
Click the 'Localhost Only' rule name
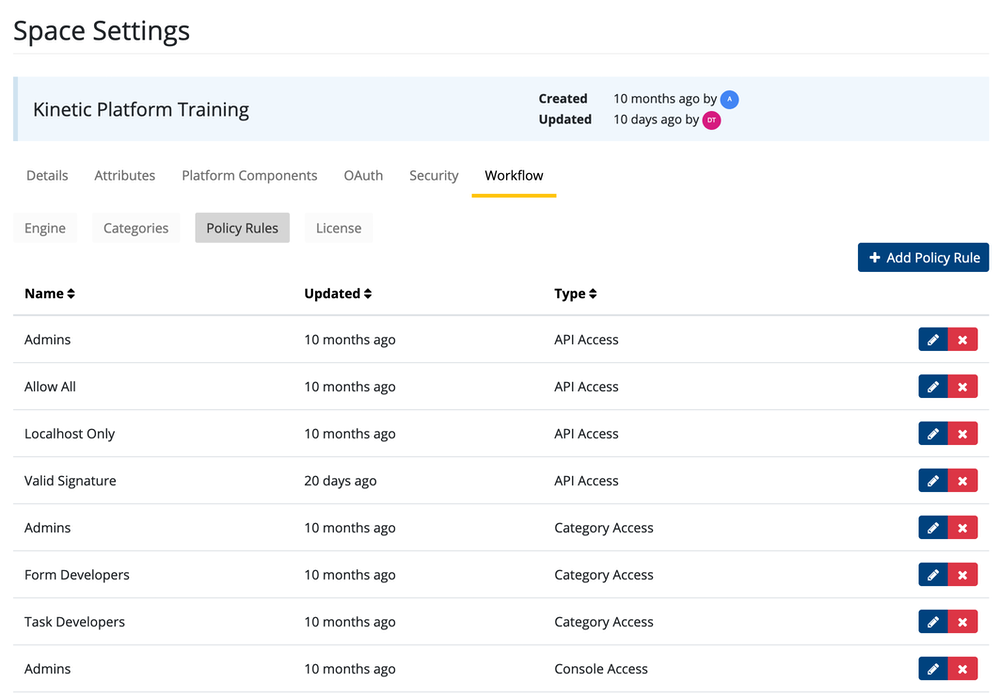coord(70,434)
